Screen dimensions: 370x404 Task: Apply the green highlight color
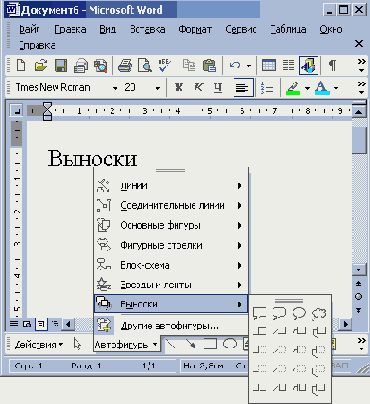point(293,88)
